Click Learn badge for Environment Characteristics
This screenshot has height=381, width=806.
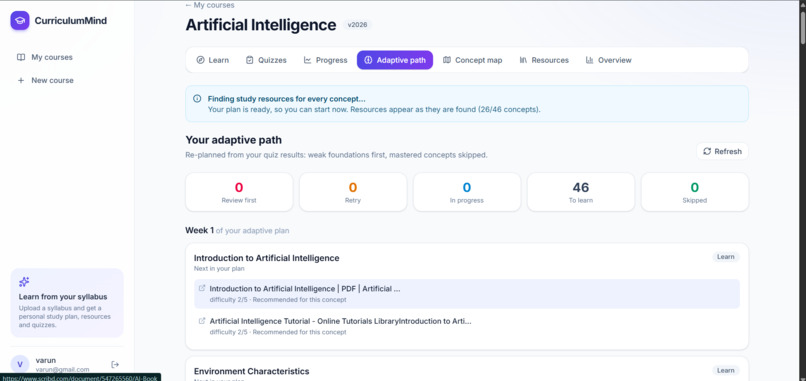coord(726,370)
